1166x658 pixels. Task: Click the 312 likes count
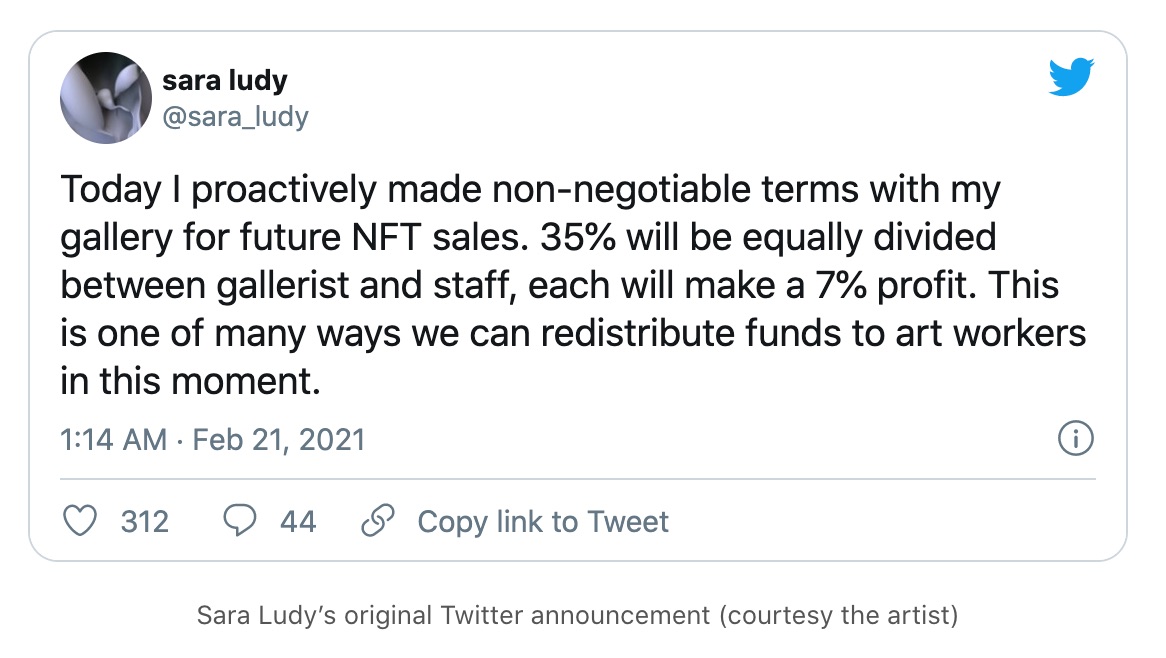(144, 521)
